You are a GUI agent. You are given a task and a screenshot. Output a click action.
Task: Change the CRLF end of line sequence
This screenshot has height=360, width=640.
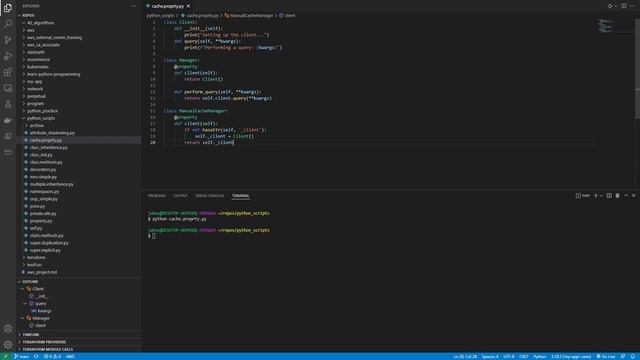524,357
